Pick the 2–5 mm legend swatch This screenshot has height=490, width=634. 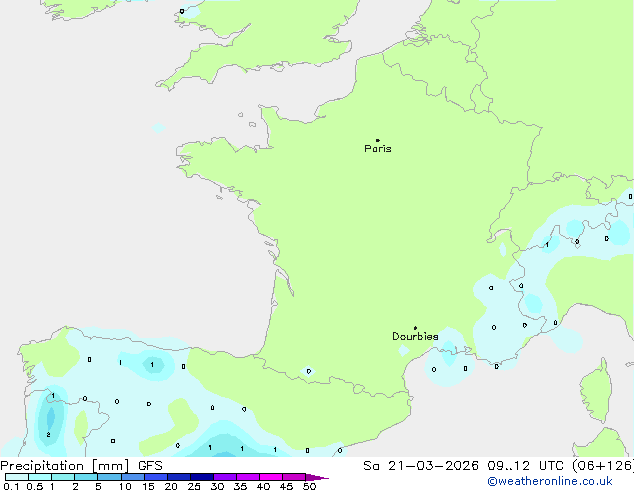click(x=86, y=477)
